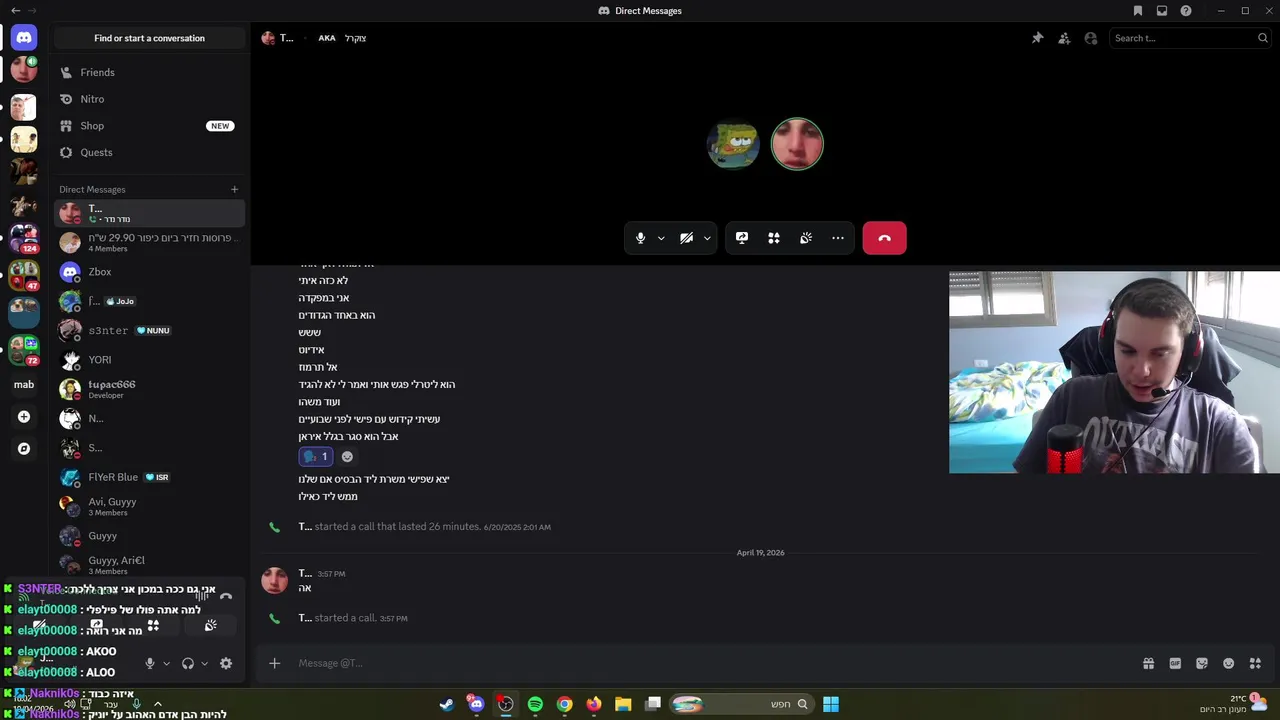Focus the header search box

1189,38
